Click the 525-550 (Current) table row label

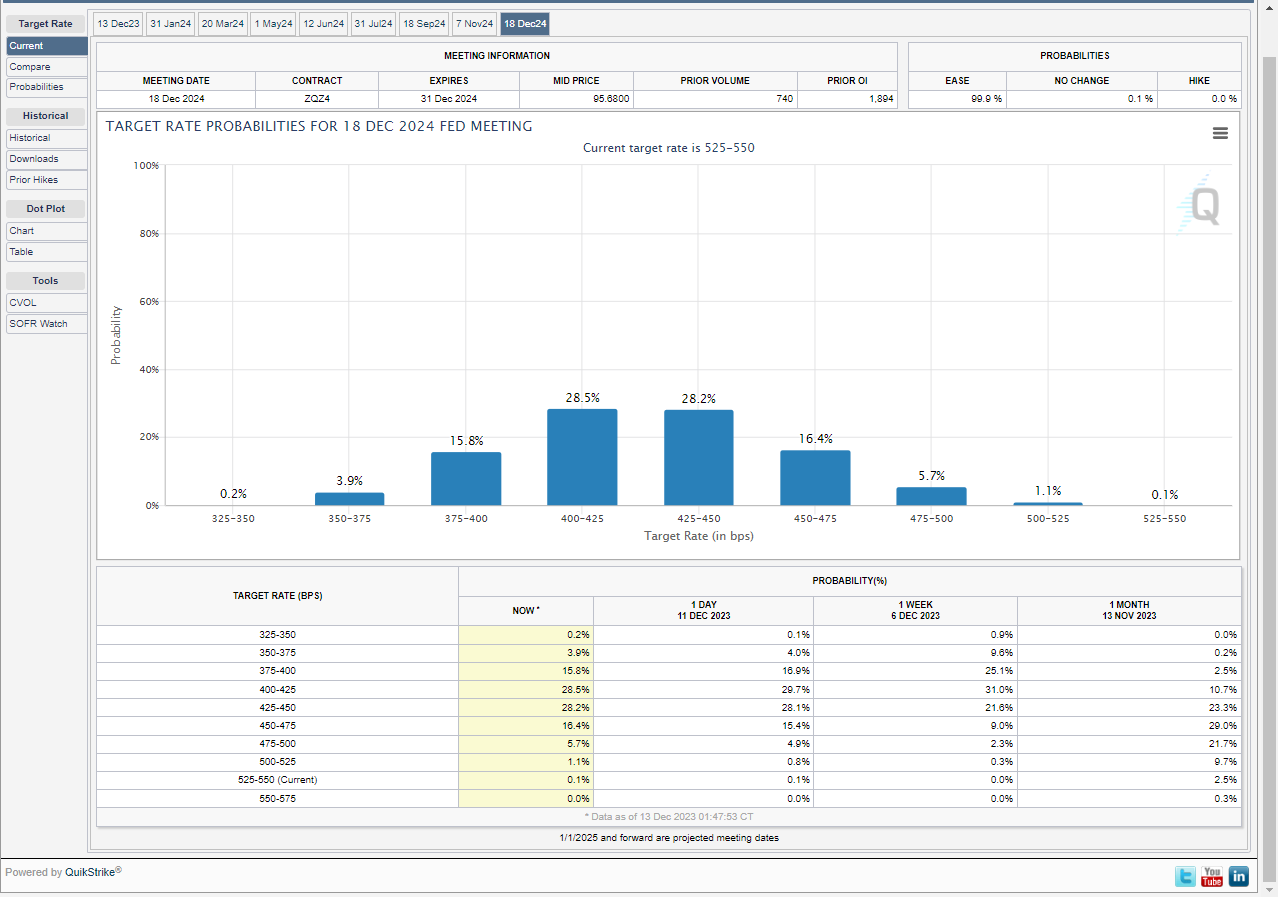277,779
